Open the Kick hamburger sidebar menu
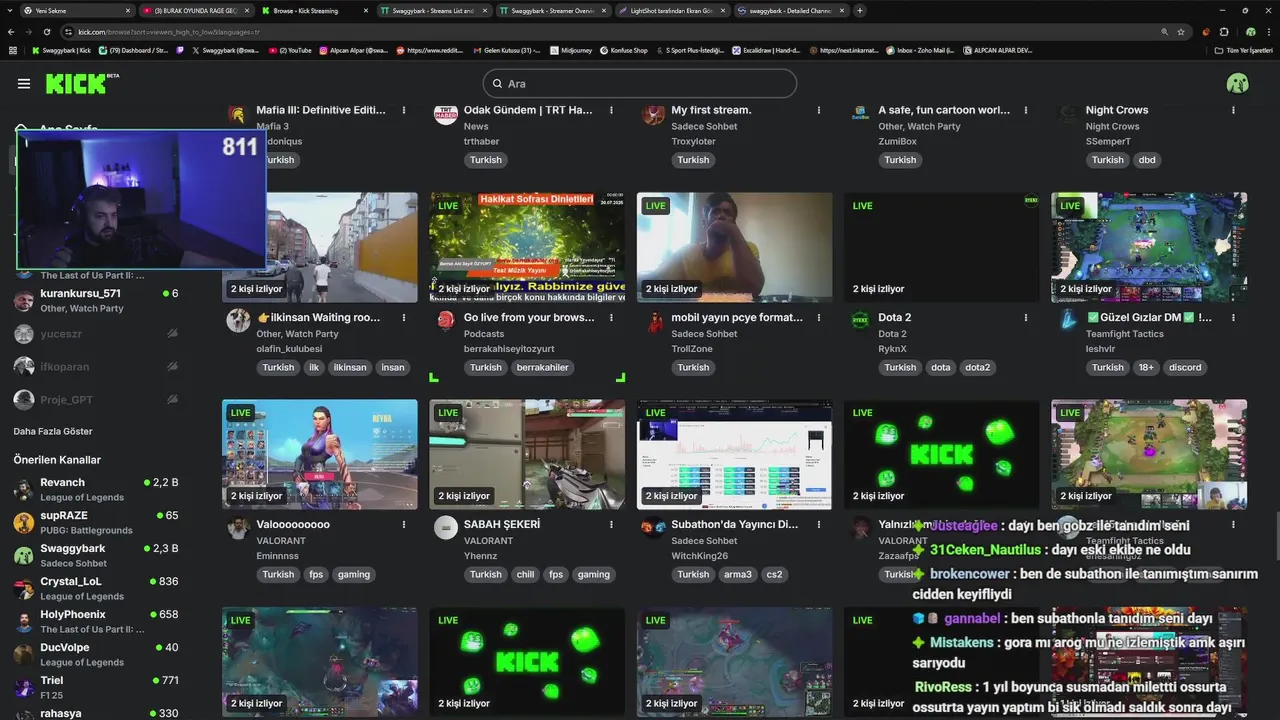The width and height of the screenshot is (1280, 720). [24, 84]
